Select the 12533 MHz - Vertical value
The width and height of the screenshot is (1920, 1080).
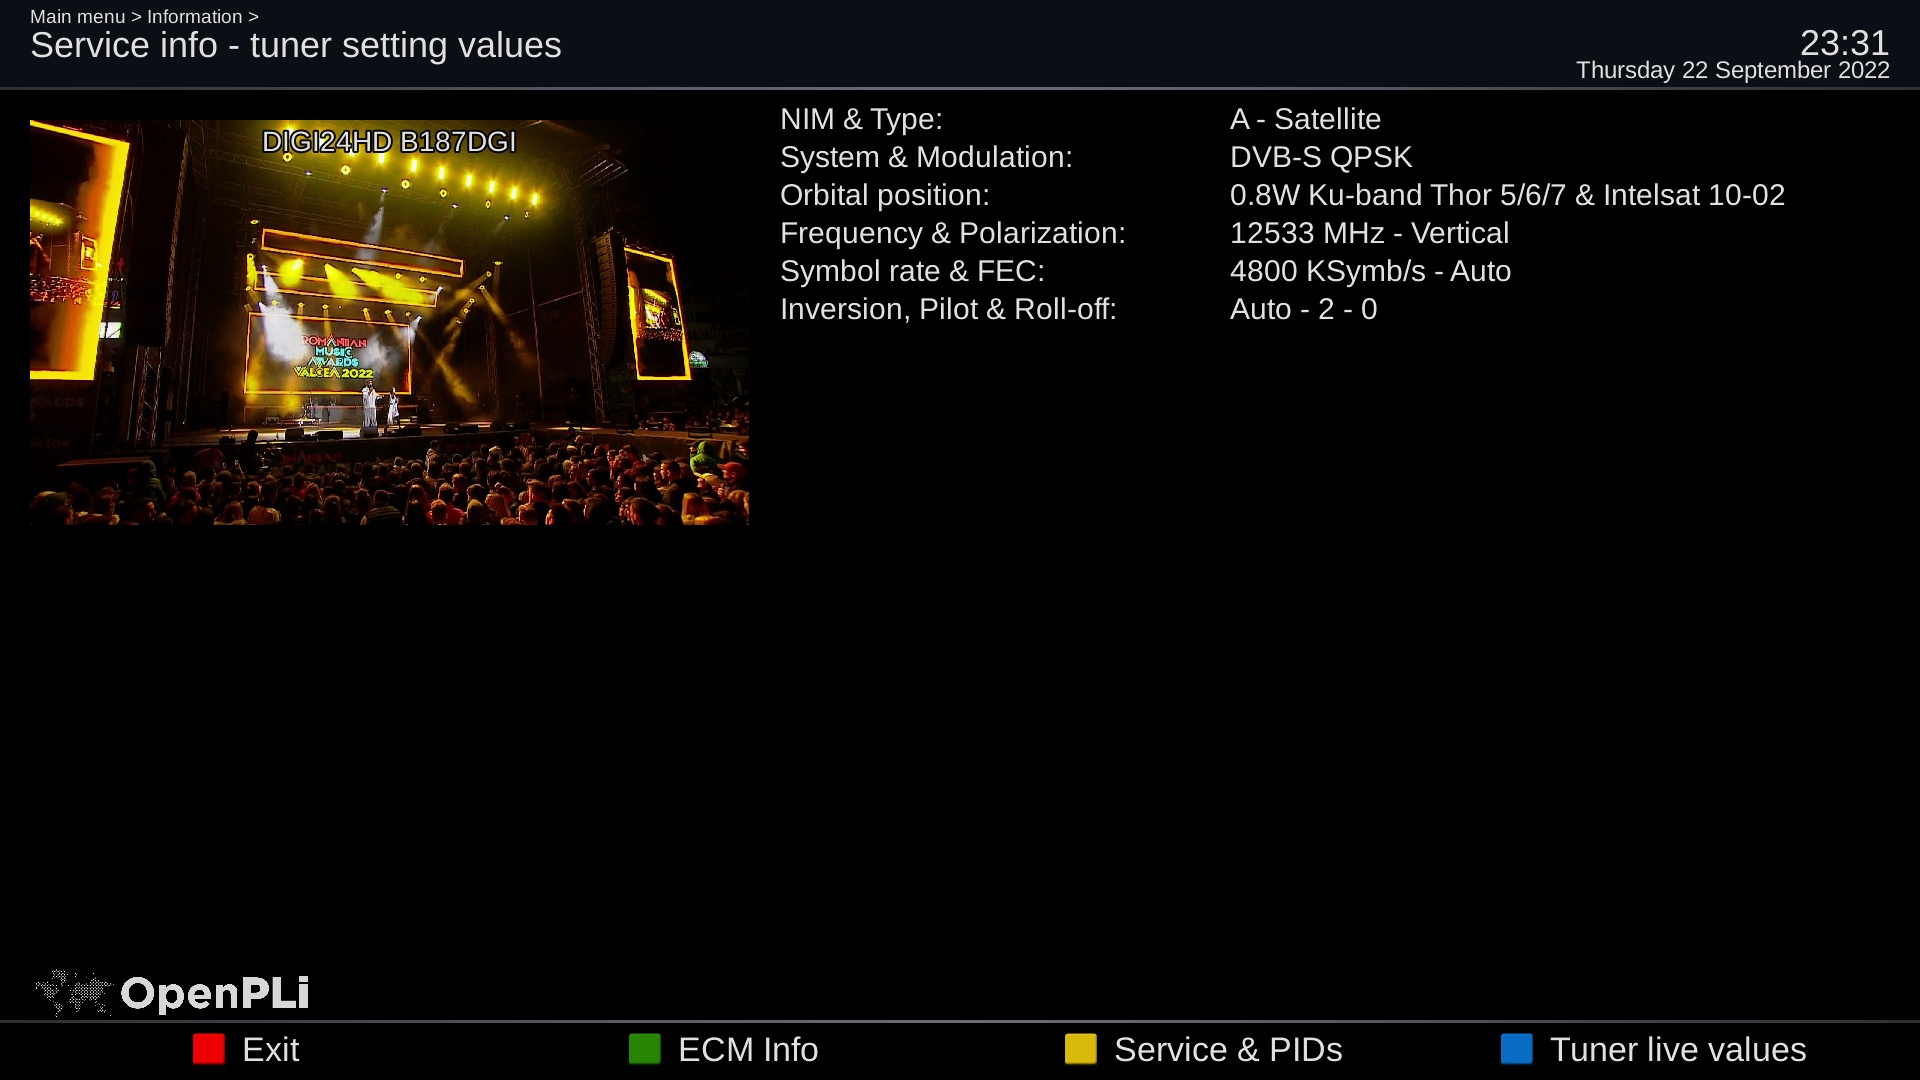[x=1368, y=233]
